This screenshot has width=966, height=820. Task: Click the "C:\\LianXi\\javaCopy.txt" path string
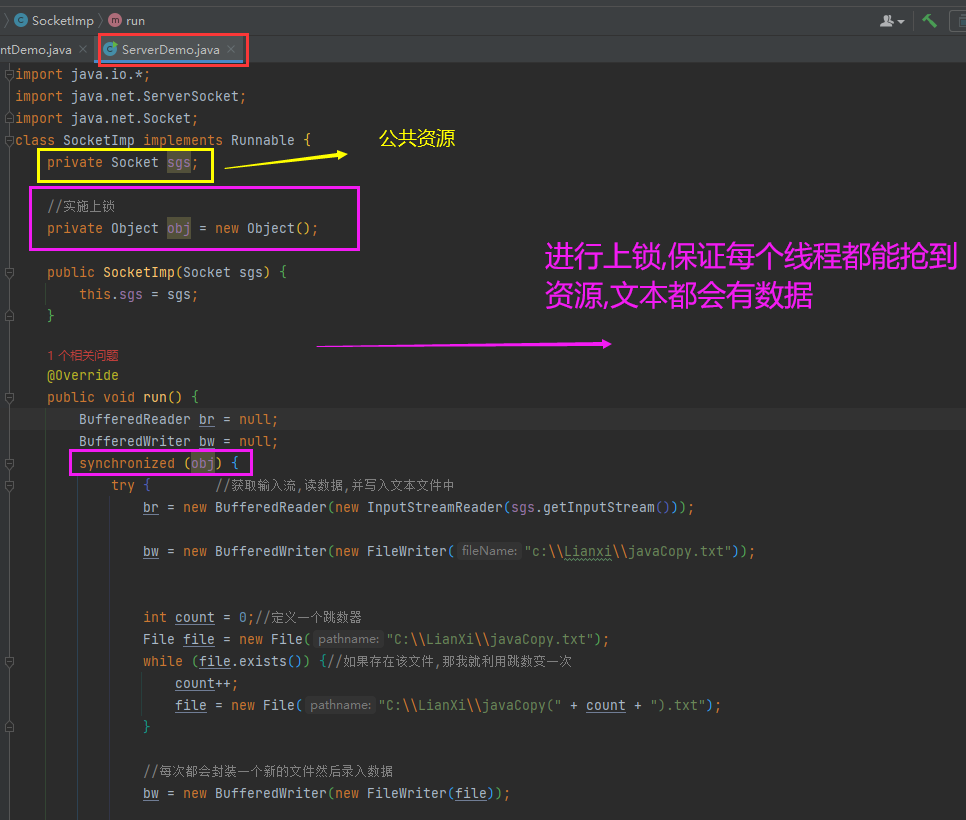[490, 639]
